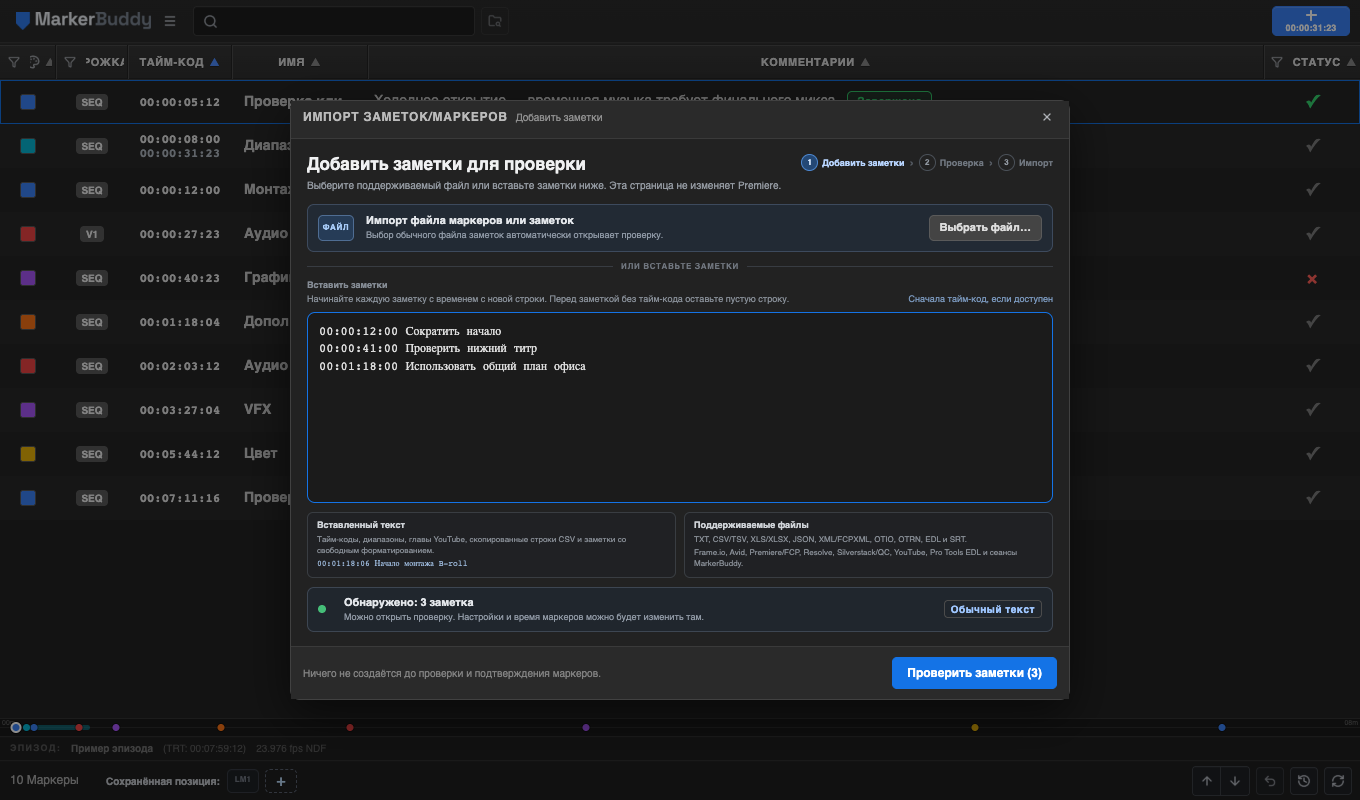Click purple color swatch of 00:00:40:23 row
The height and width of the screenshot is (800, 1360).
click(28, 278)
